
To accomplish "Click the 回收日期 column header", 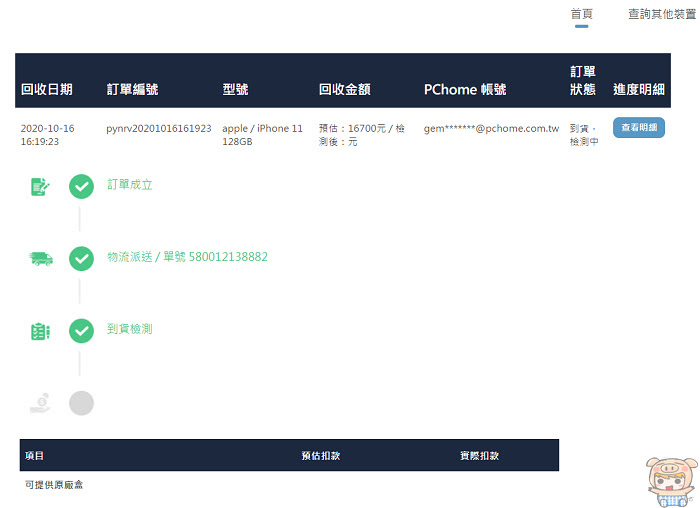I will coord(46,90).
